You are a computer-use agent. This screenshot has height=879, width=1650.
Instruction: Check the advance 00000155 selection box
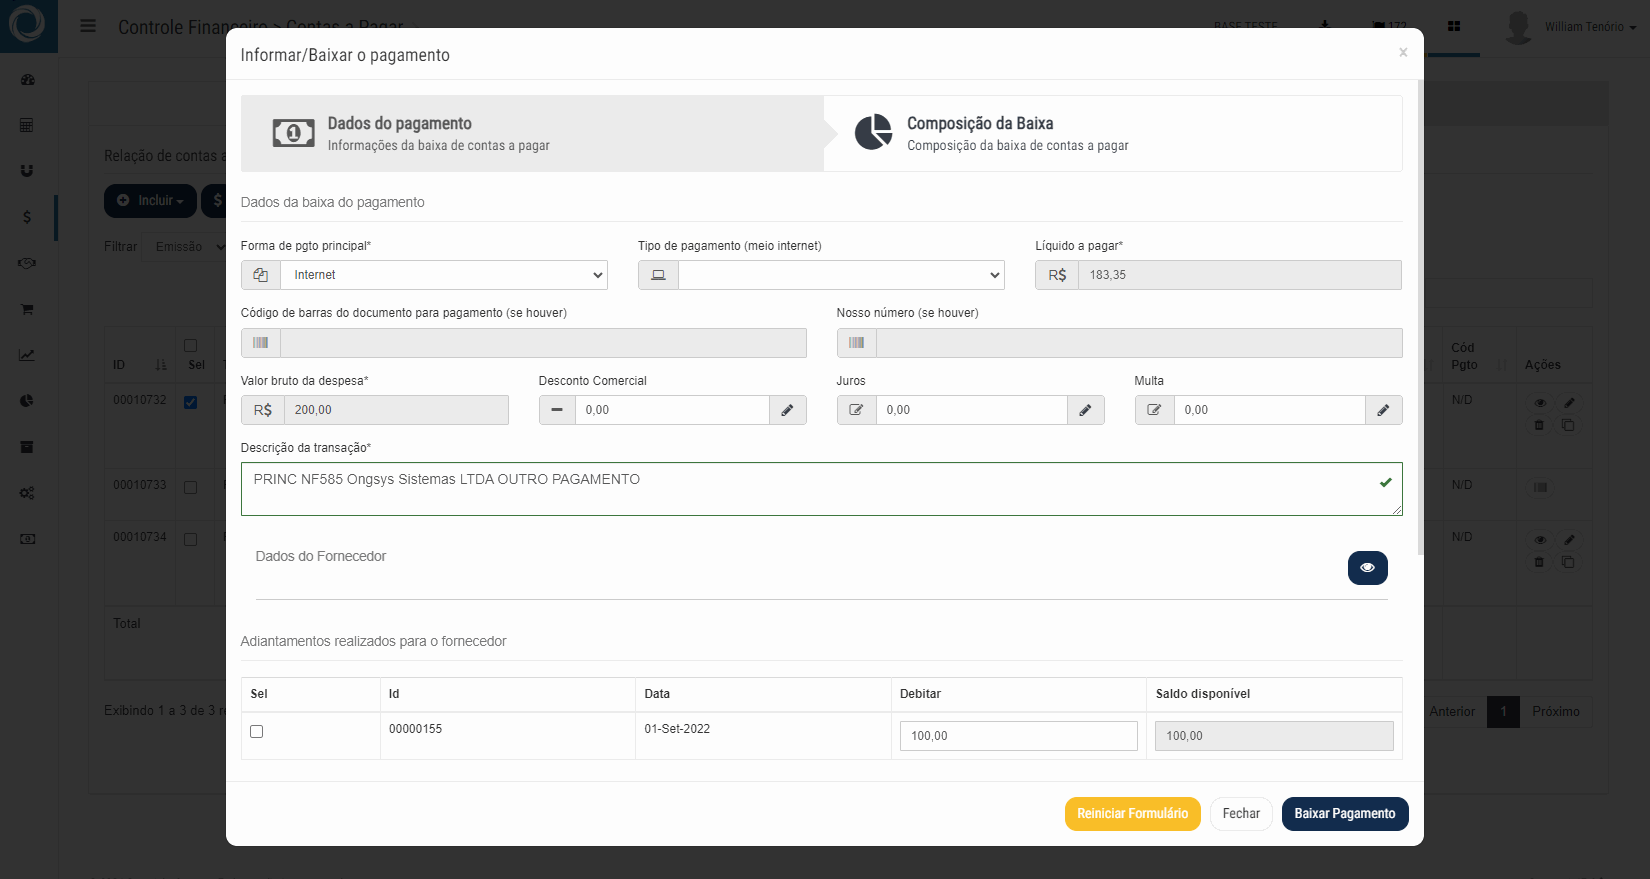pos(257,732)
